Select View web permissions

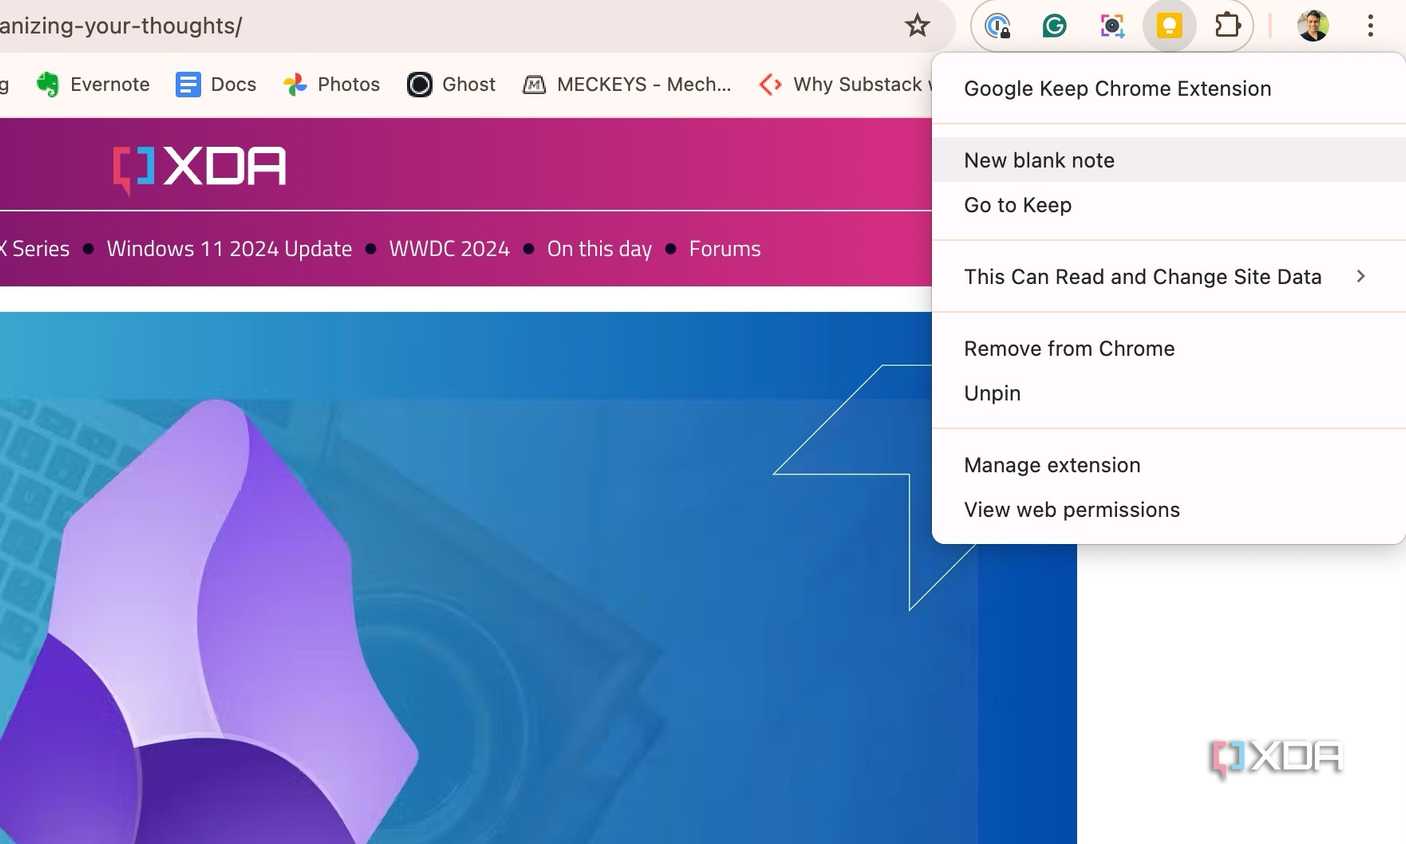tap(1169, 510)
